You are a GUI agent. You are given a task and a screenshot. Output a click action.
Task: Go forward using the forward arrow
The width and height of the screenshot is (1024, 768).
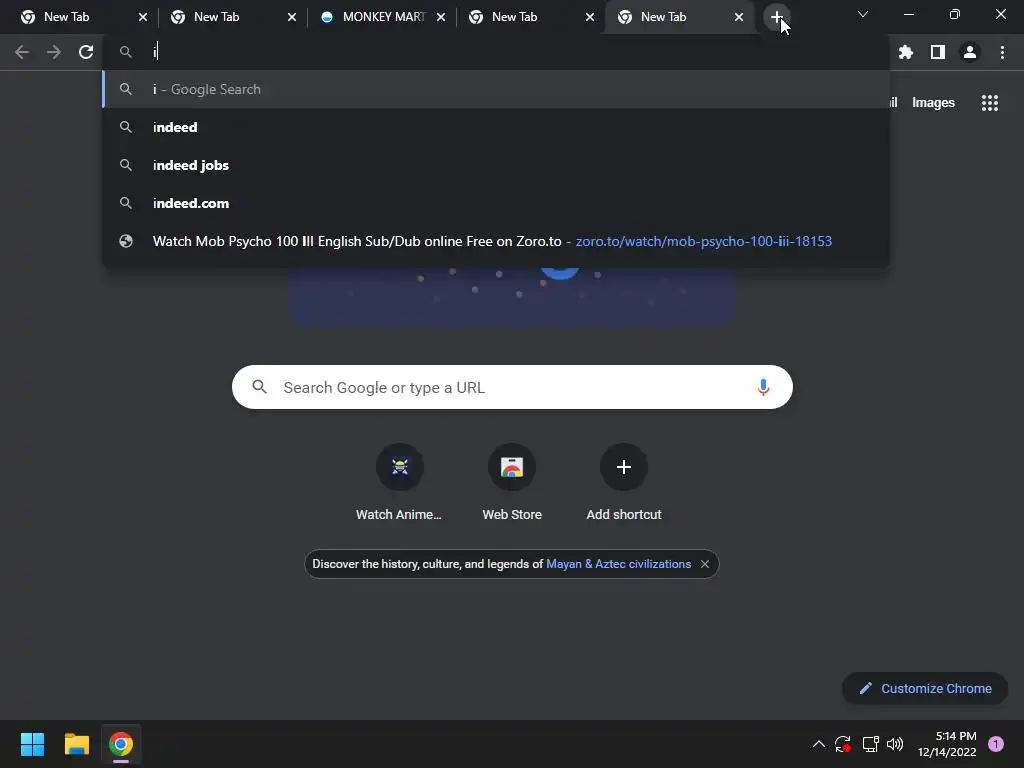point(54,52)
